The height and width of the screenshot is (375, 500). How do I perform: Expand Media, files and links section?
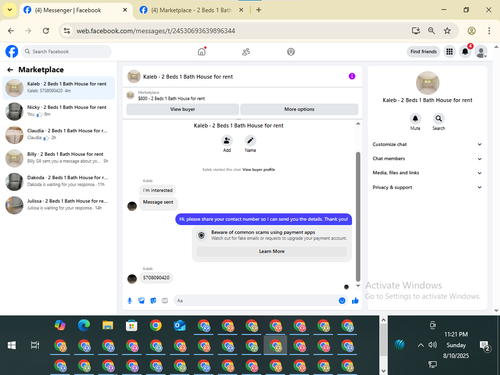(x=427, y=173)
